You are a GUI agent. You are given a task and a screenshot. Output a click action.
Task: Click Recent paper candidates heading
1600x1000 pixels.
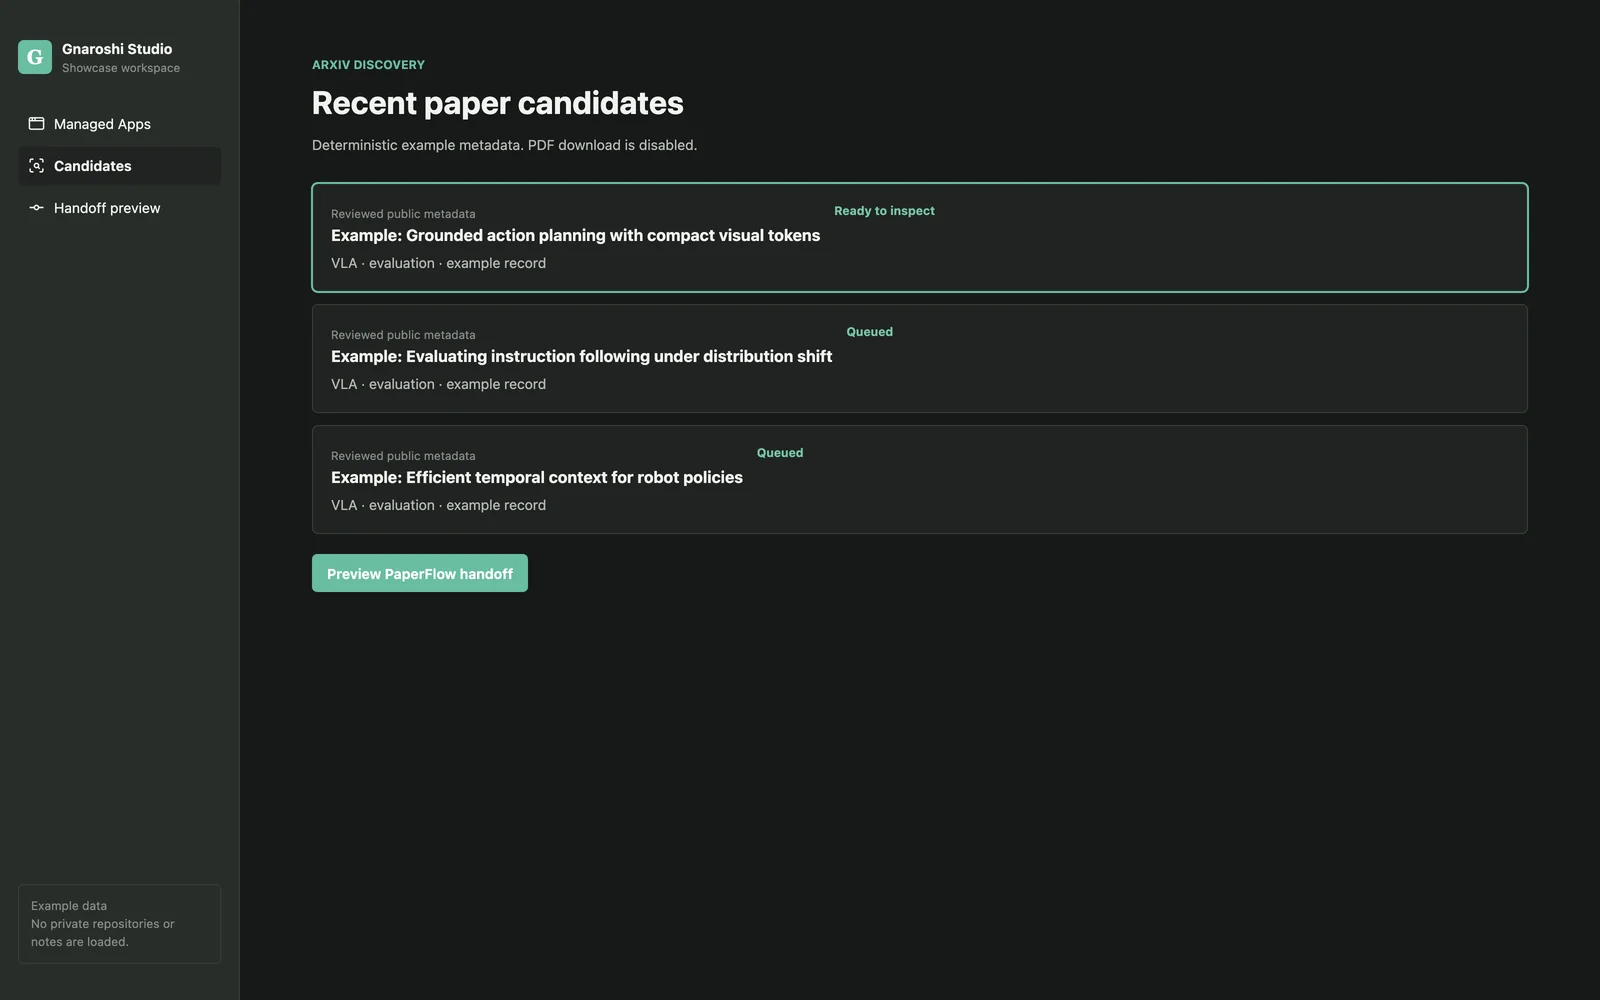498,103
